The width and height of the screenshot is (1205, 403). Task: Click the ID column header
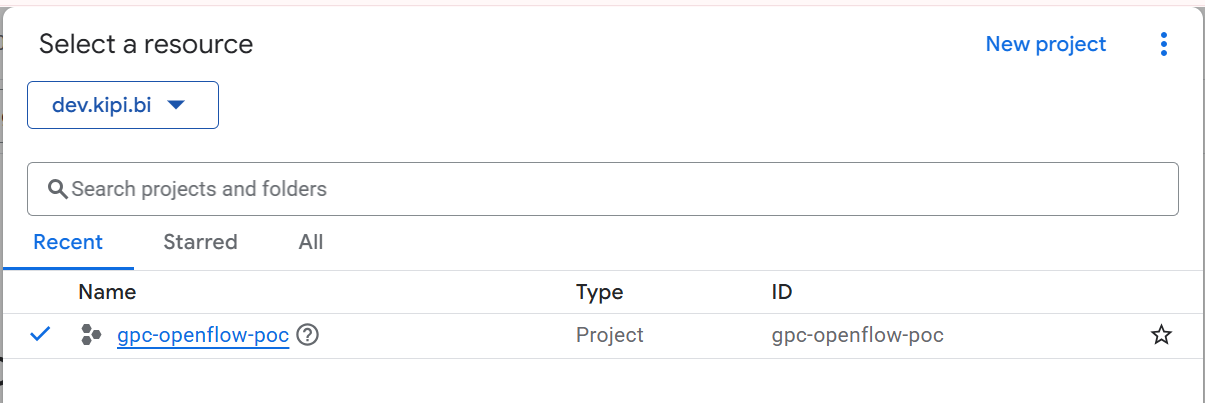782,292
